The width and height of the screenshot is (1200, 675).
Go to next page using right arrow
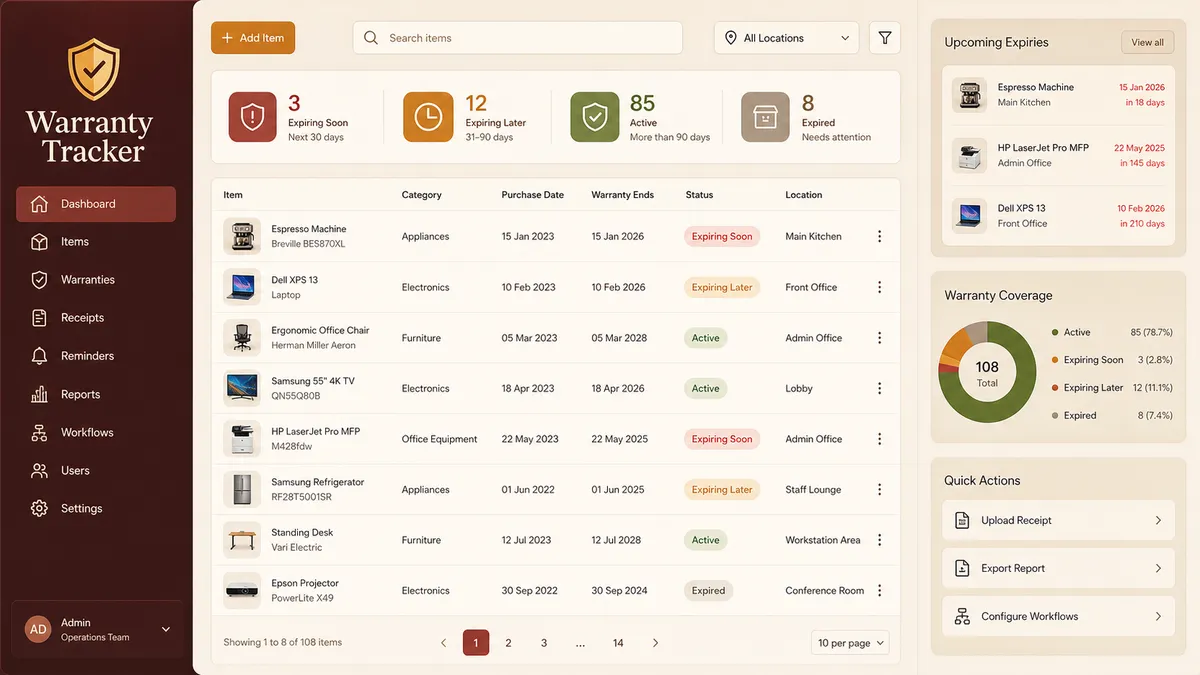point(655,643)
